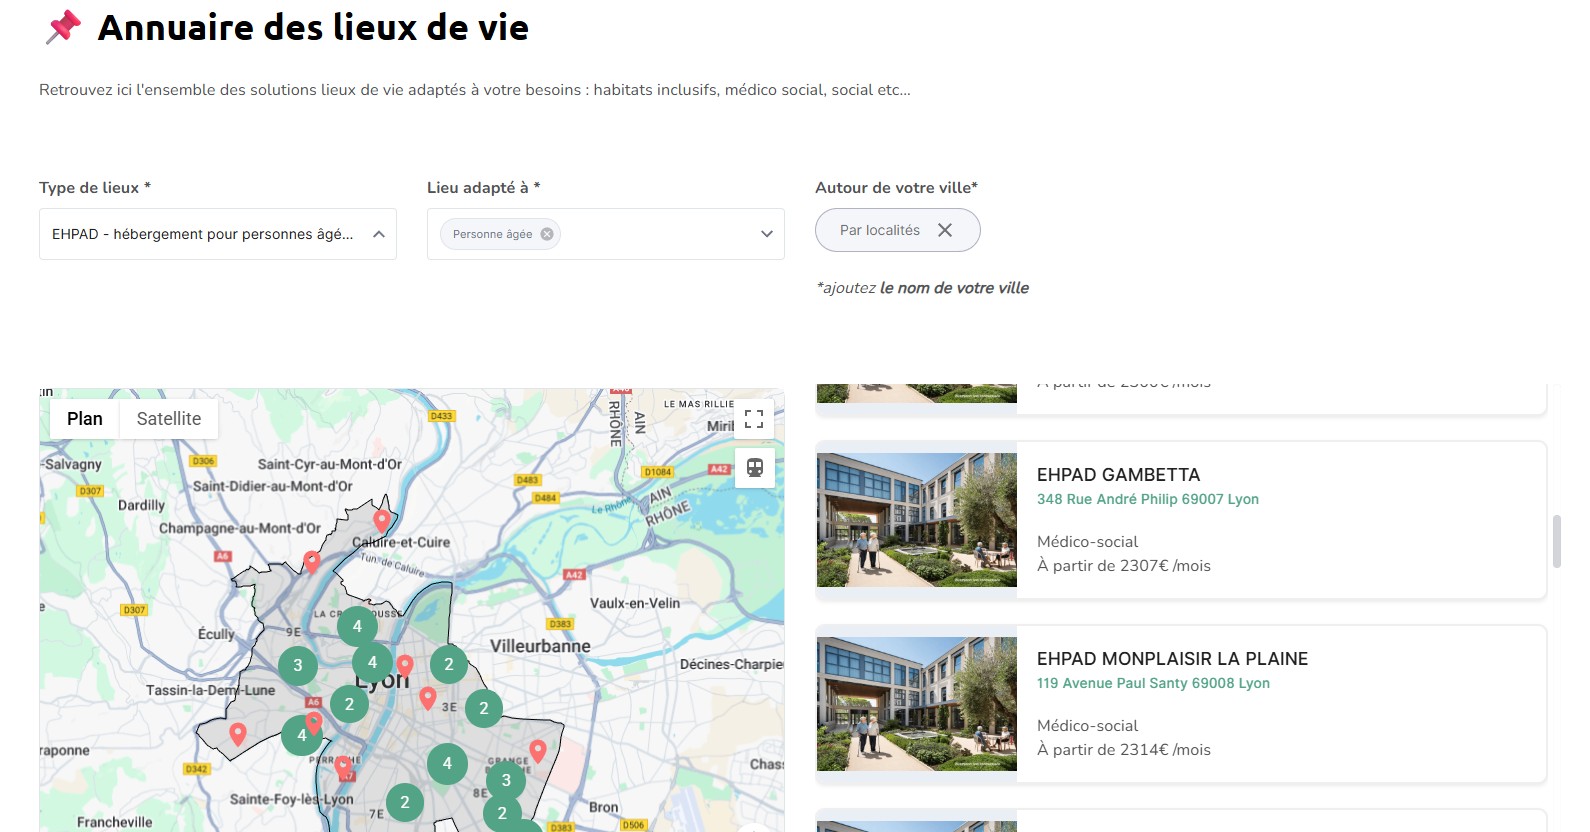Open the cluster of 3 near Écully
Viewport: 1590px width, 832px height.
[297, 665]
